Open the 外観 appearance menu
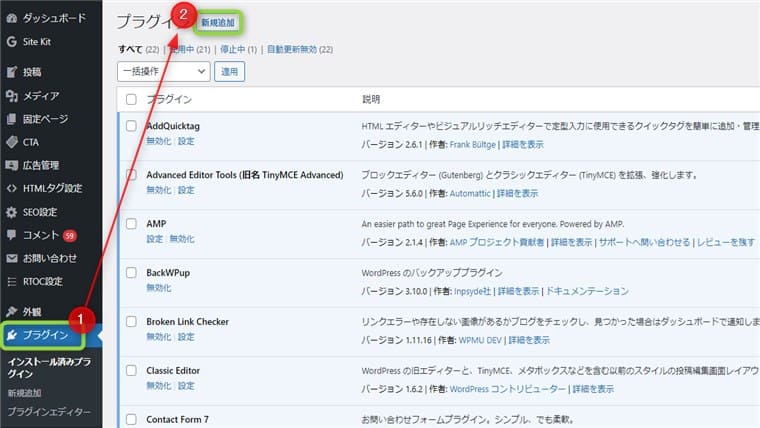Viewport: 760px width, 428px height. coord(32,312)
